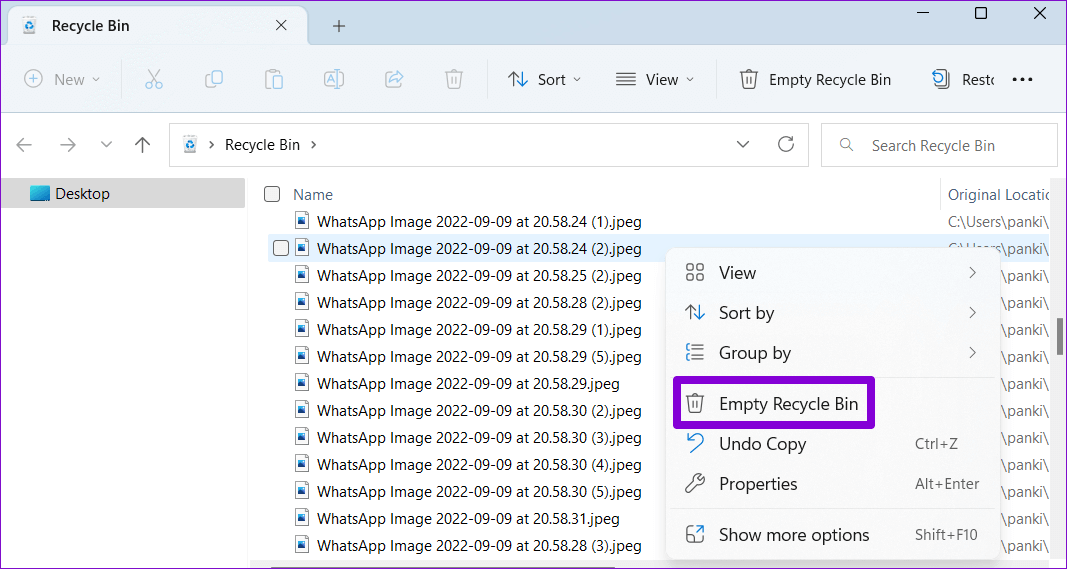Image resolution: width=1067 pixels, height=569 pixels.
Task: Select file 20.58.24 (1).jpeg
Action: (479, 221)
